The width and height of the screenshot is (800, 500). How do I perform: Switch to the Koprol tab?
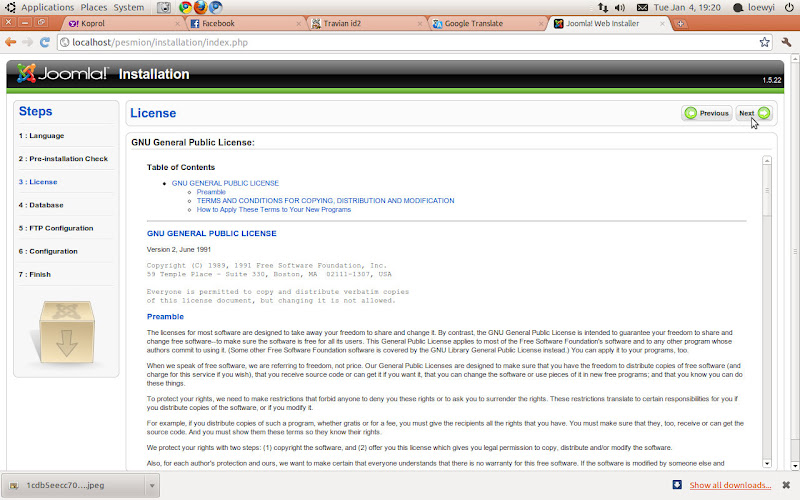123,23
